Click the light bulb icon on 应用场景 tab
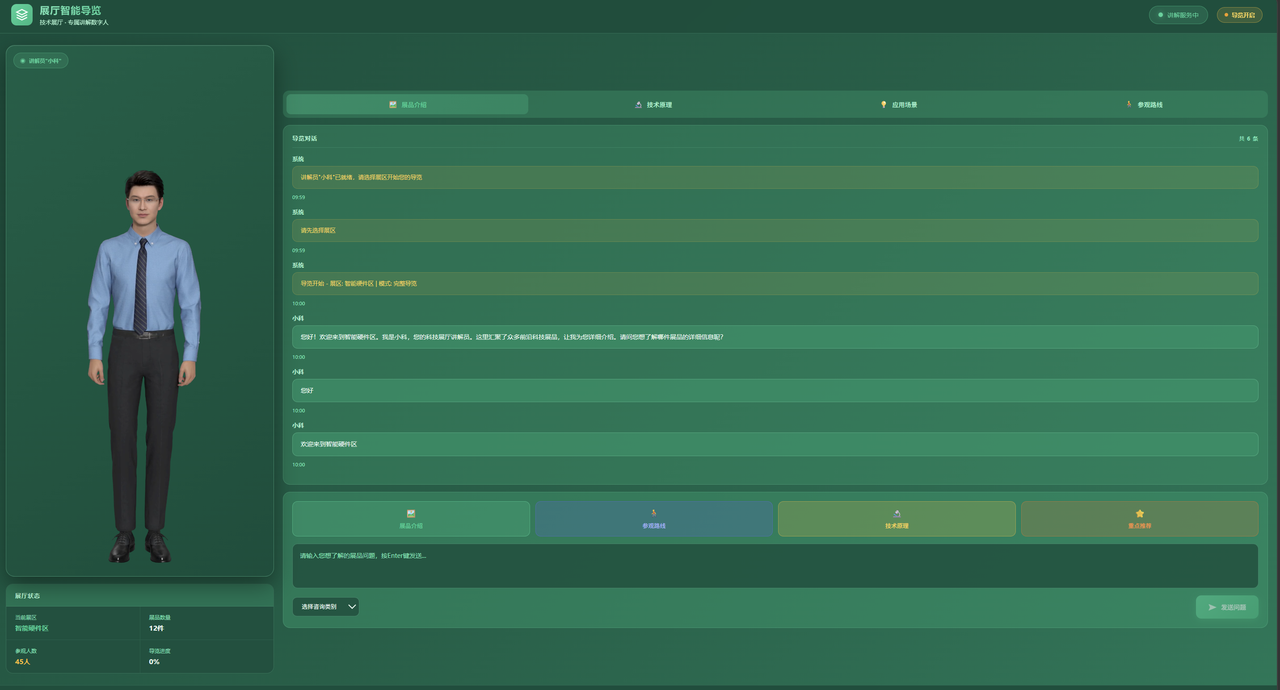 (884, 104)
